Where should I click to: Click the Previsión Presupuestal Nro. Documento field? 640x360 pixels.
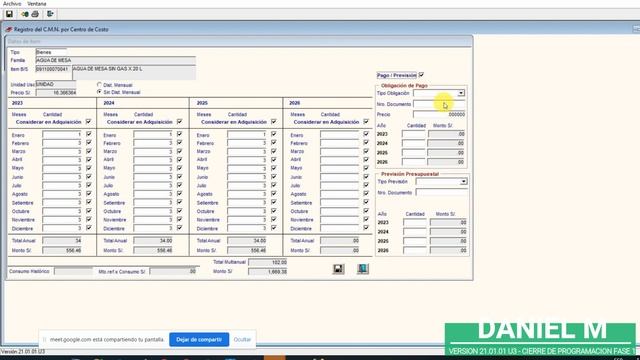click(x=441, y=192)
